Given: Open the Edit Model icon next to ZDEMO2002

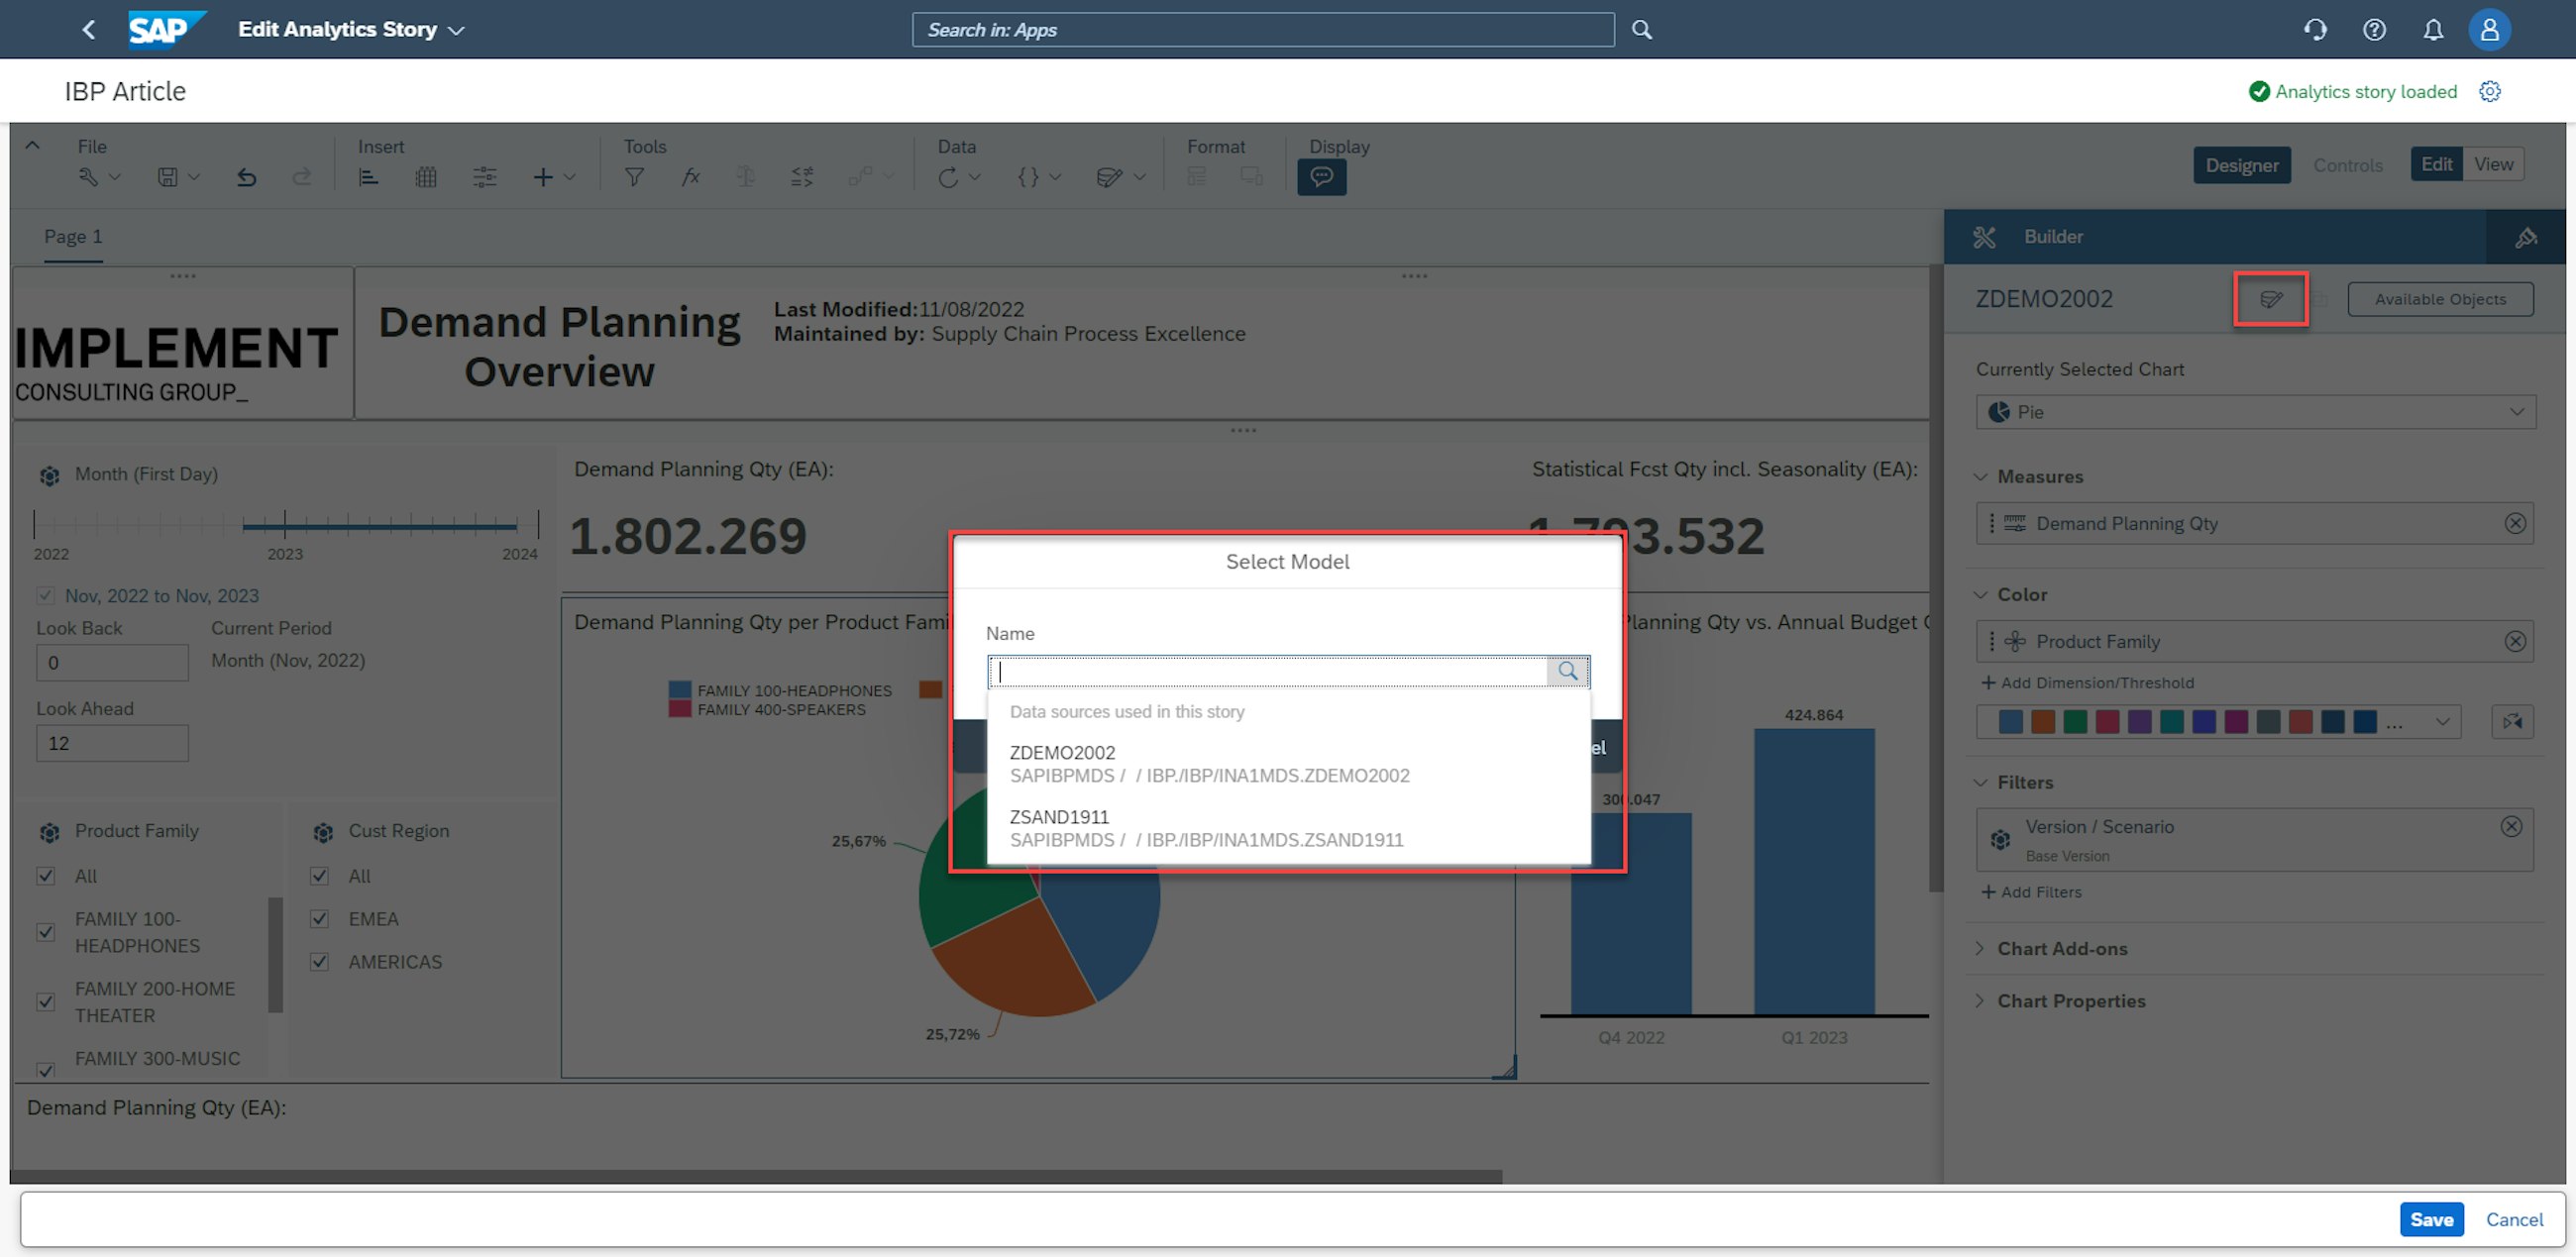Looking at the screenshot, I should pyautogui.click(x=2271, y=298).
